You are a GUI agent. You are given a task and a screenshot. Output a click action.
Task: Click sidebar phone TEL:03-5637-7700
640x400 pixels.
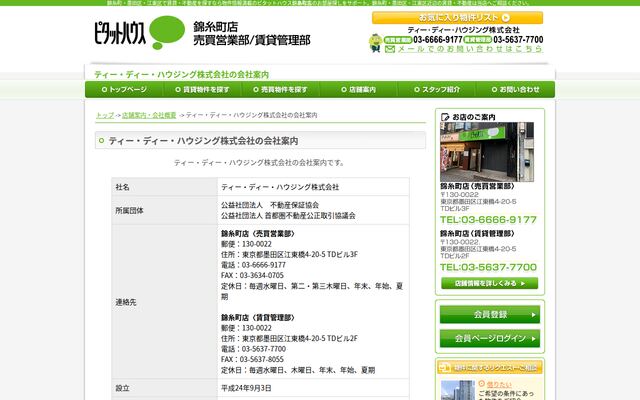[488, 267]
